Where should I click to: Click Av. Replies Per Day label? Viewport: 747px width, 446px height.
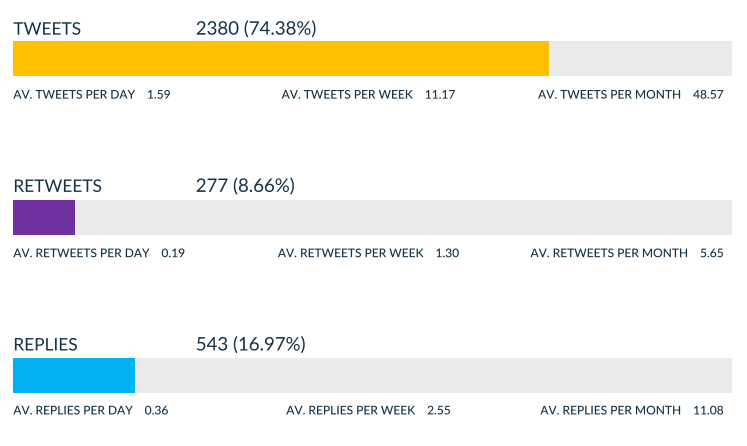[73, 410]
